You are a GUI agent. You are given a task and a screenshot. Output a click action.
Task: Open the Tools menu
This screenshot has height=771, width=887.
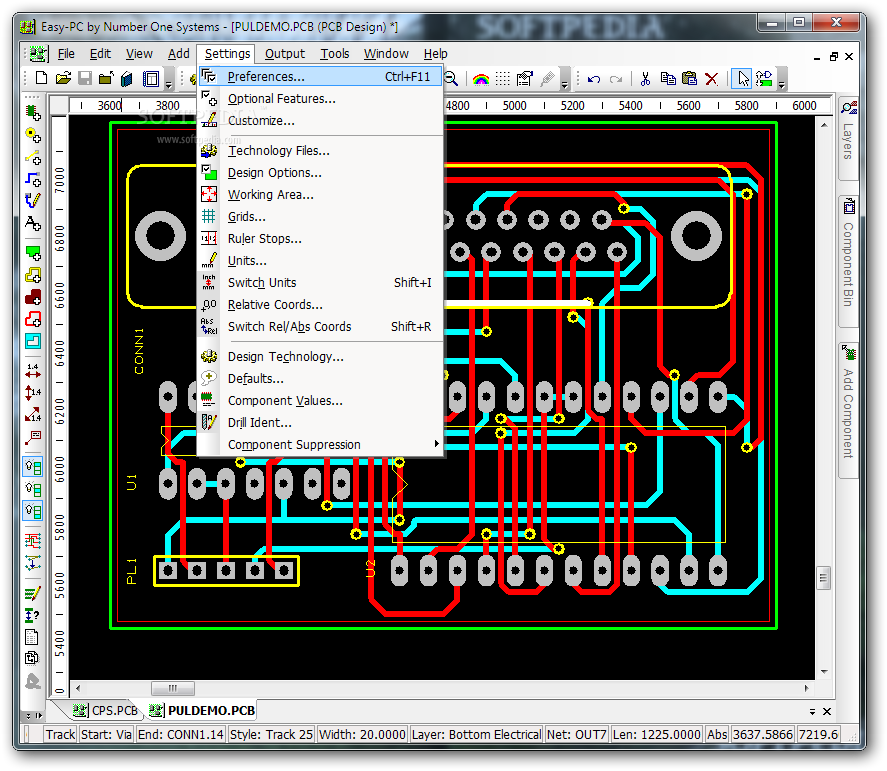click(334, 54)
